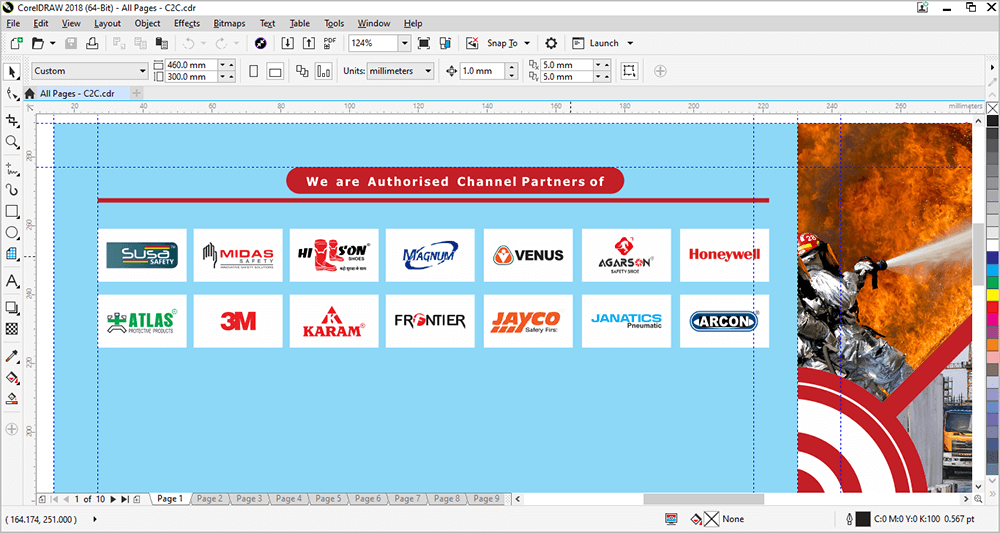Select the Shape edit tool
Image resolution: width=1000 pixels, height=533 pixels.
tap(11, 94)
